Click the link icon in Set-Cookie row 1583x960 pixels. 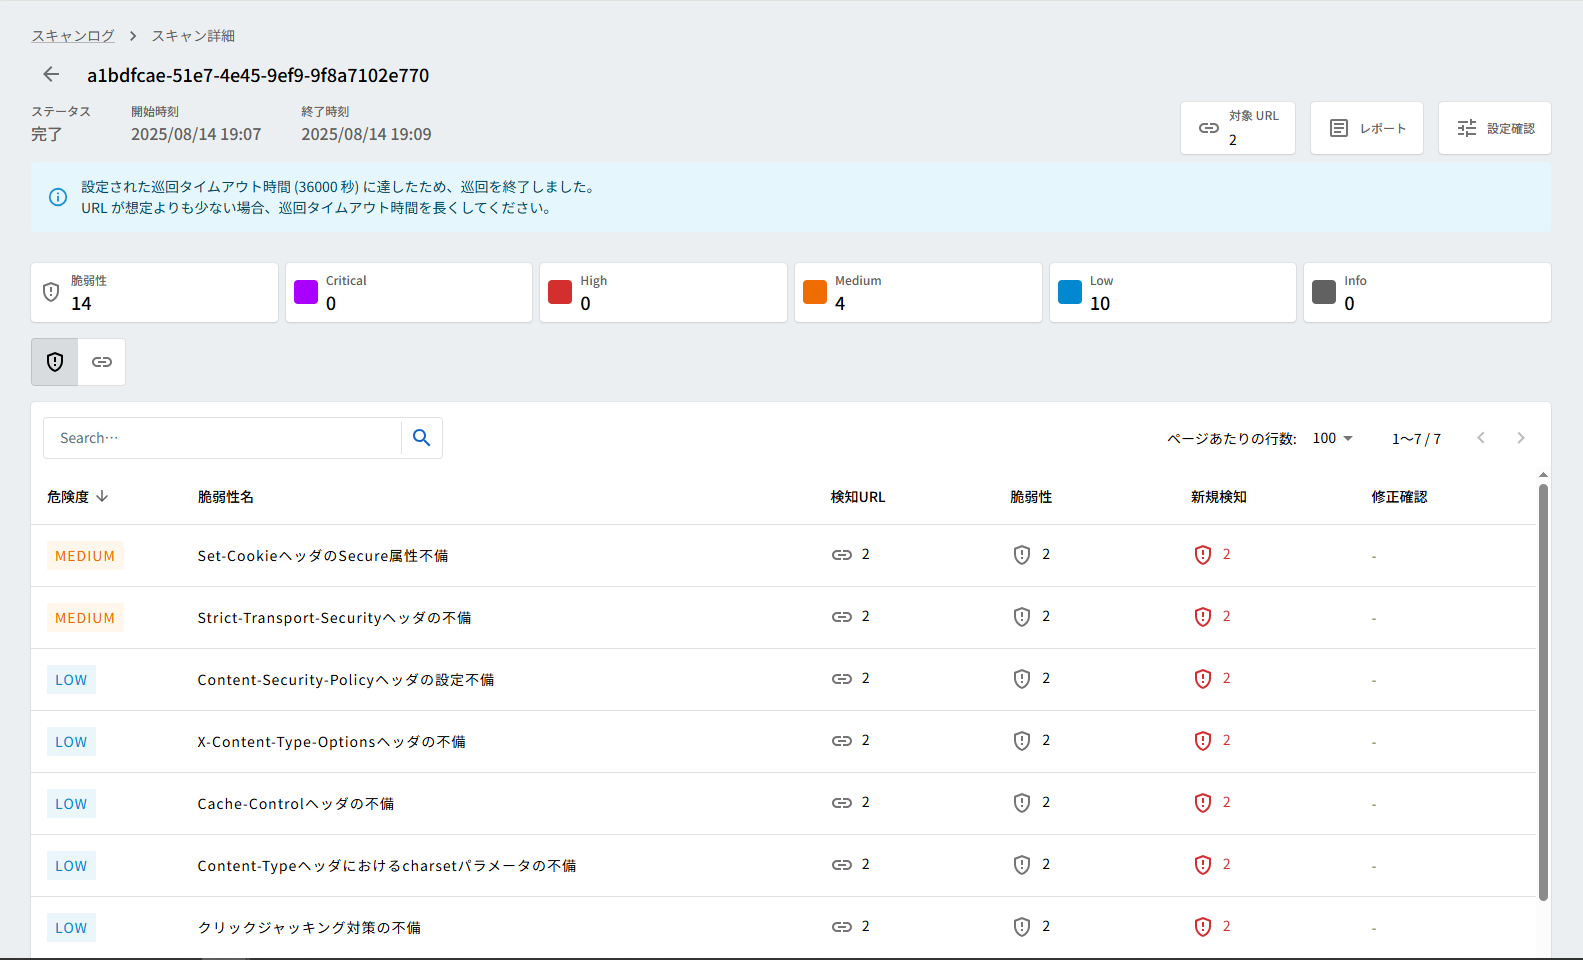(842, 555)
